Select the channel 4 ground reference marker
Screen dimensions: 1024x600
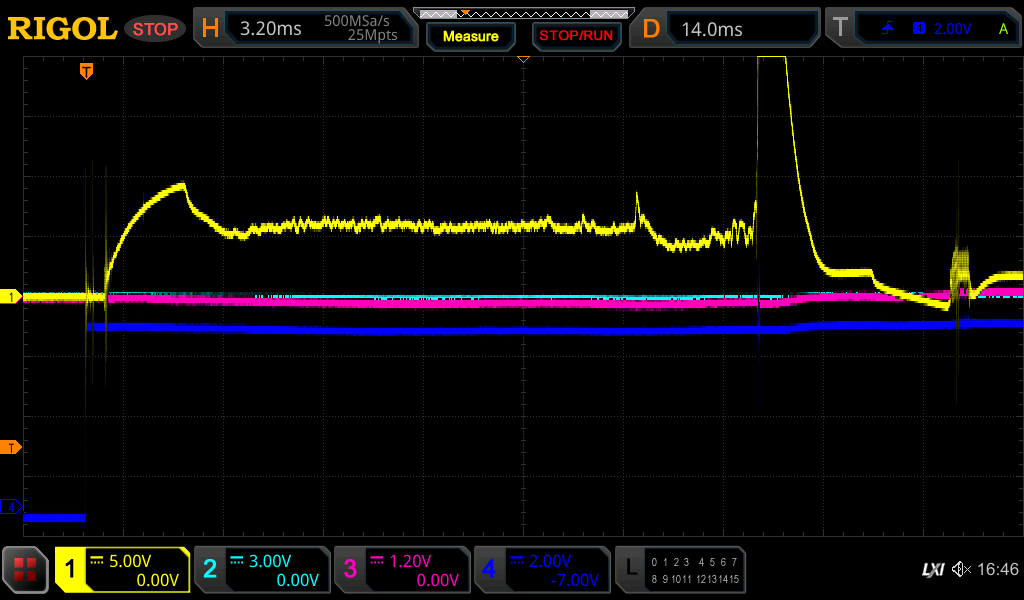pyautogui.click(x=11, y=507)
